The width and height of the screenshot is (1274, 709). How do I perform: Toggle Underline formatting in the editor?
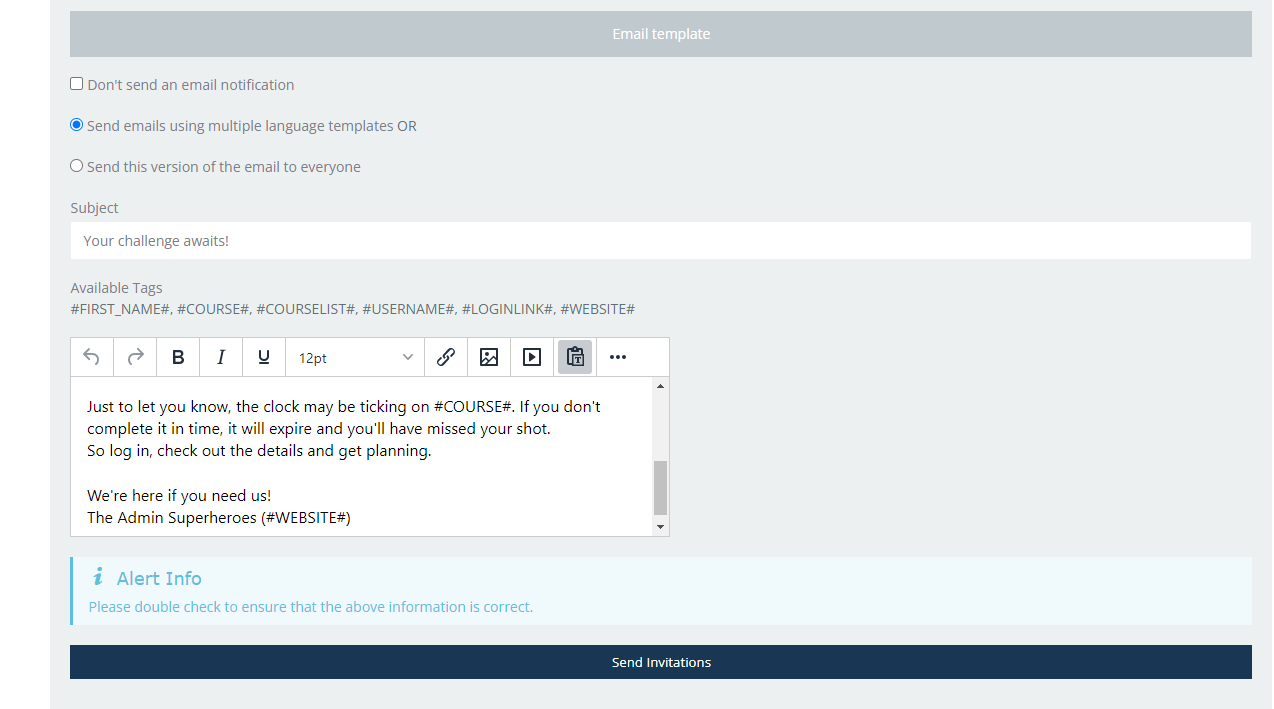click(x=264, y=357)
